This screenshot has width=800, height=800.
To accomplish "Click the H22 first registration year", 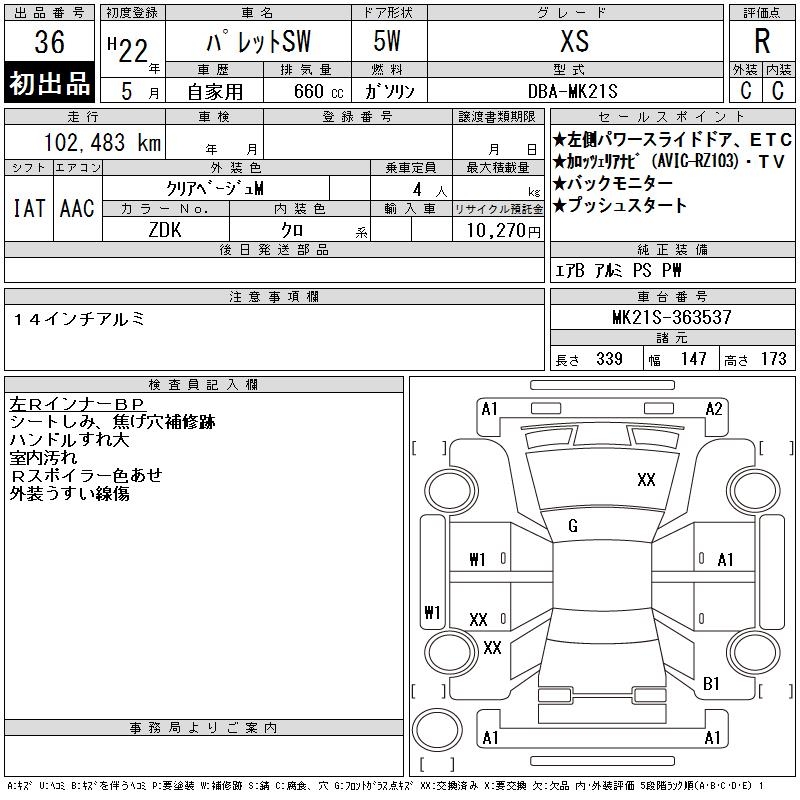I will click(129, 49).
